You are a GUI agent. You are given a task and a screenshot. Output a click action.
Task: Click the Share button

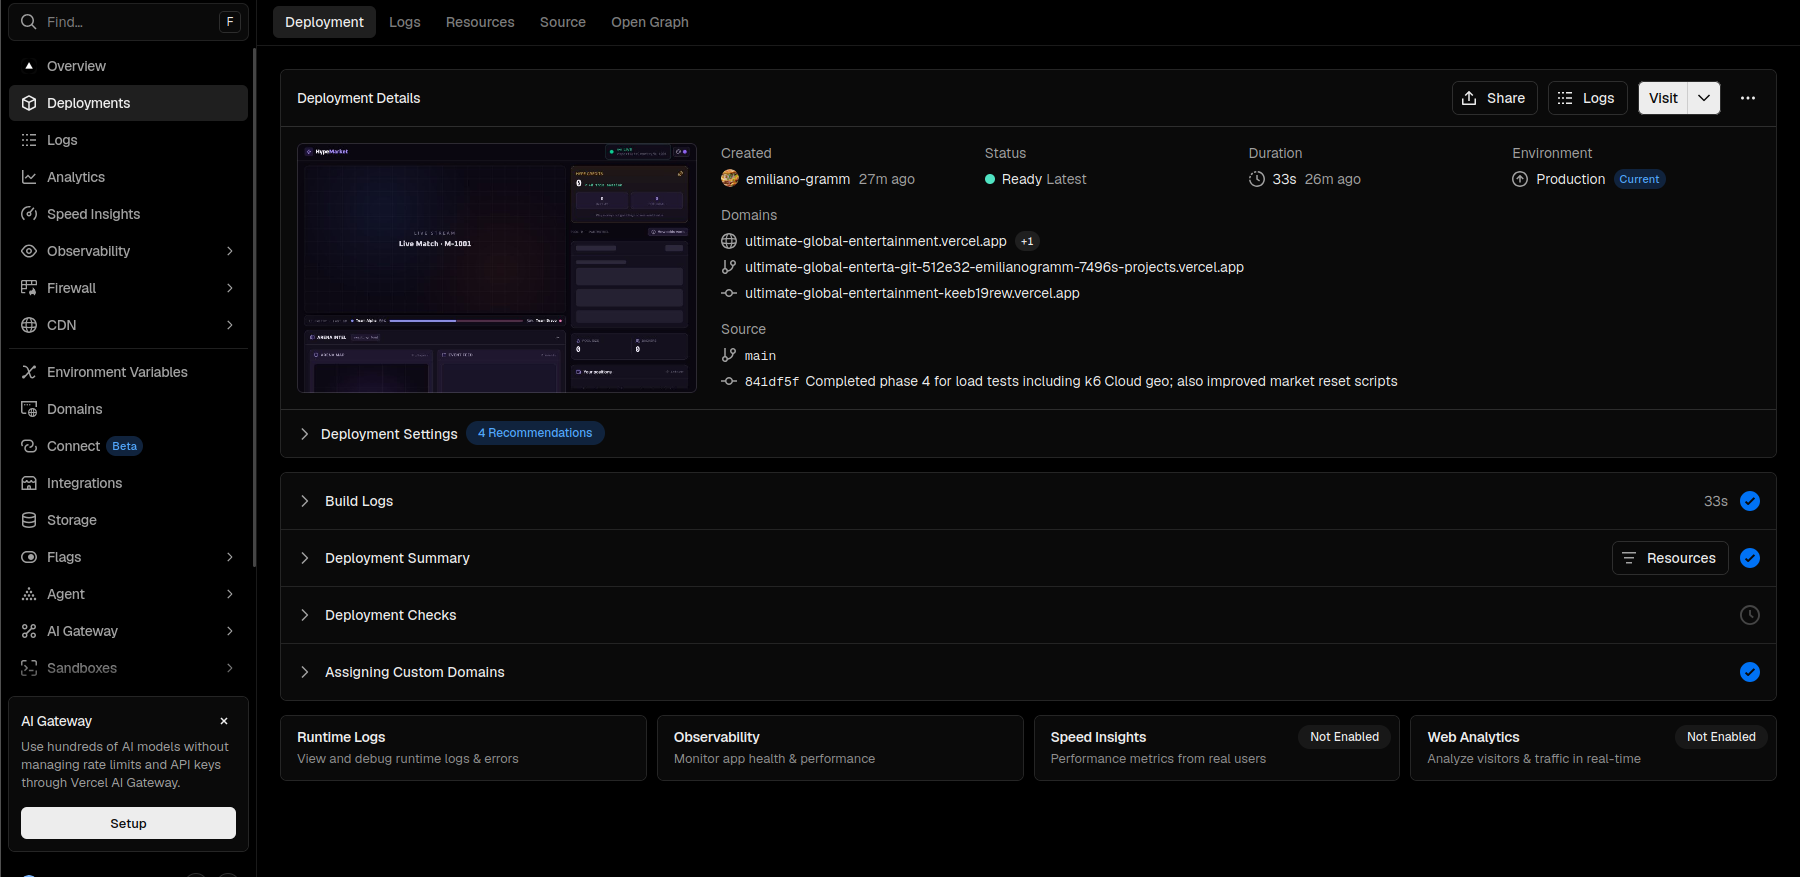(x=1494, y=98)
